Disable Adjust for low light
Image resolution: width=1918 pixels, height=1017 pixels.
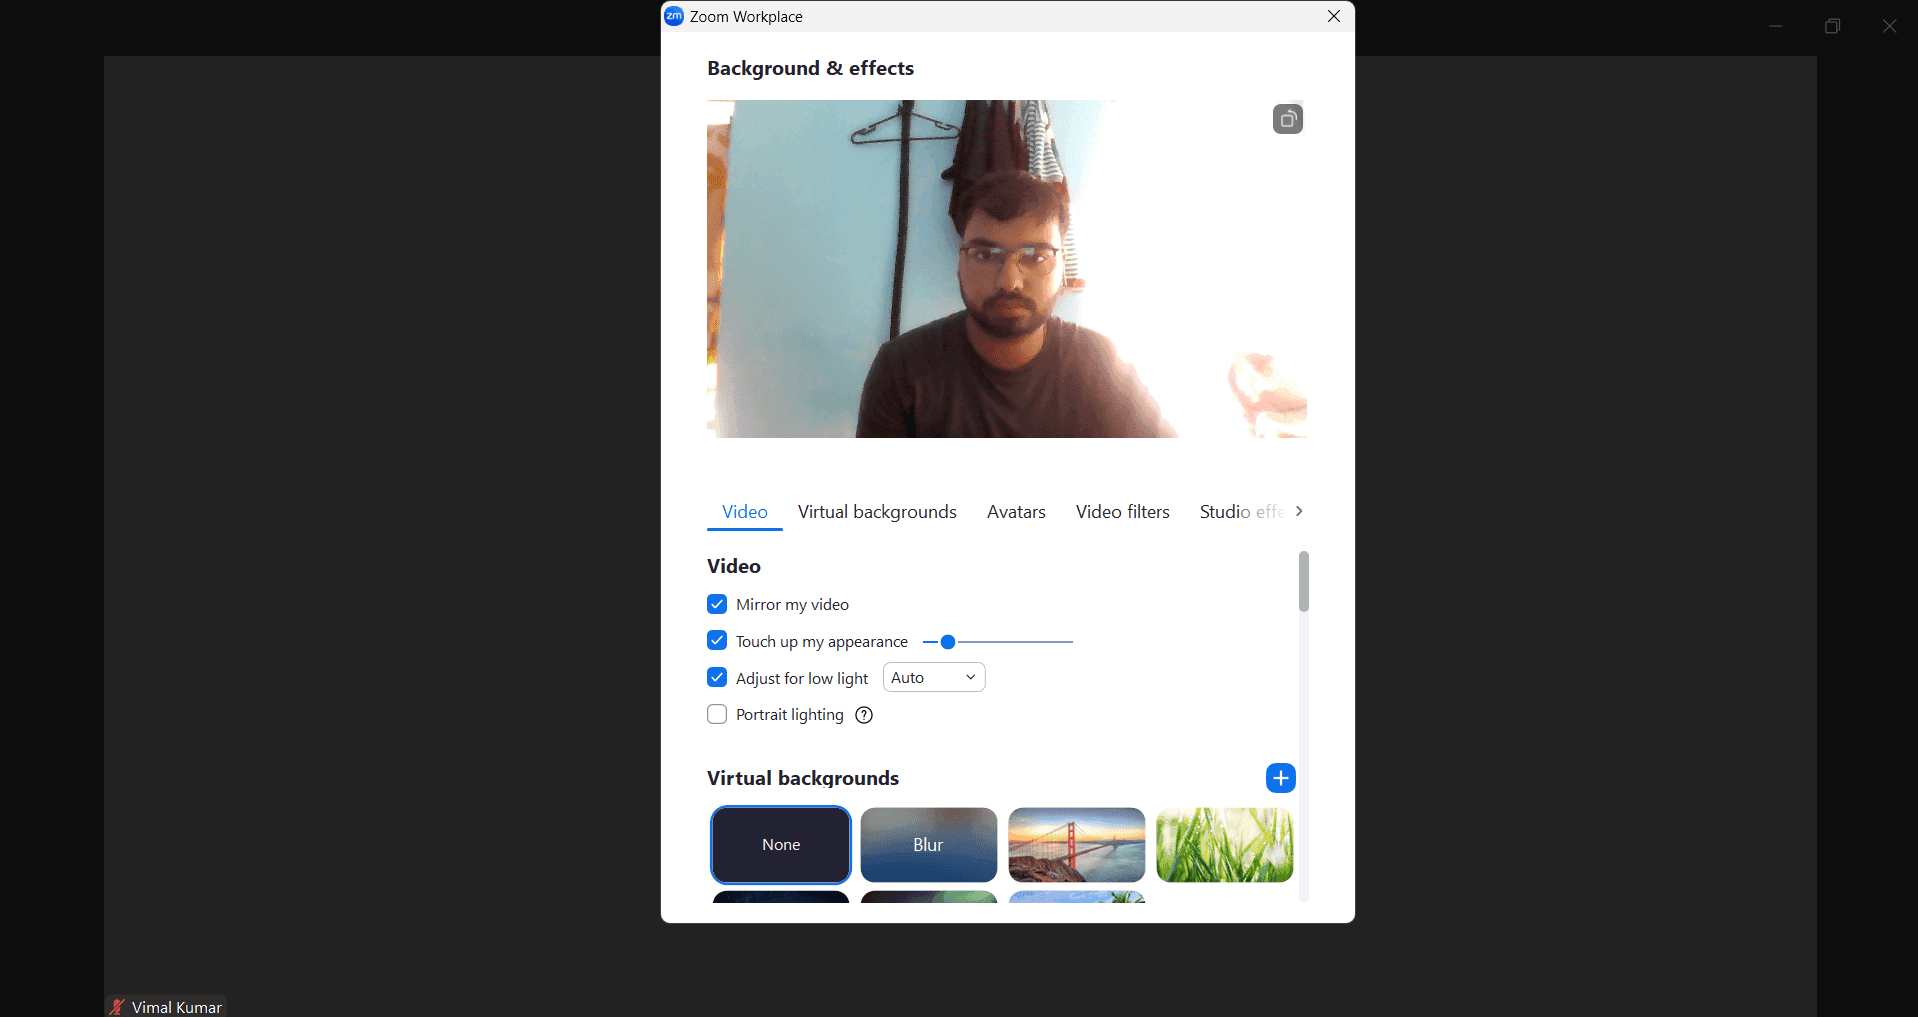[716, 677]
